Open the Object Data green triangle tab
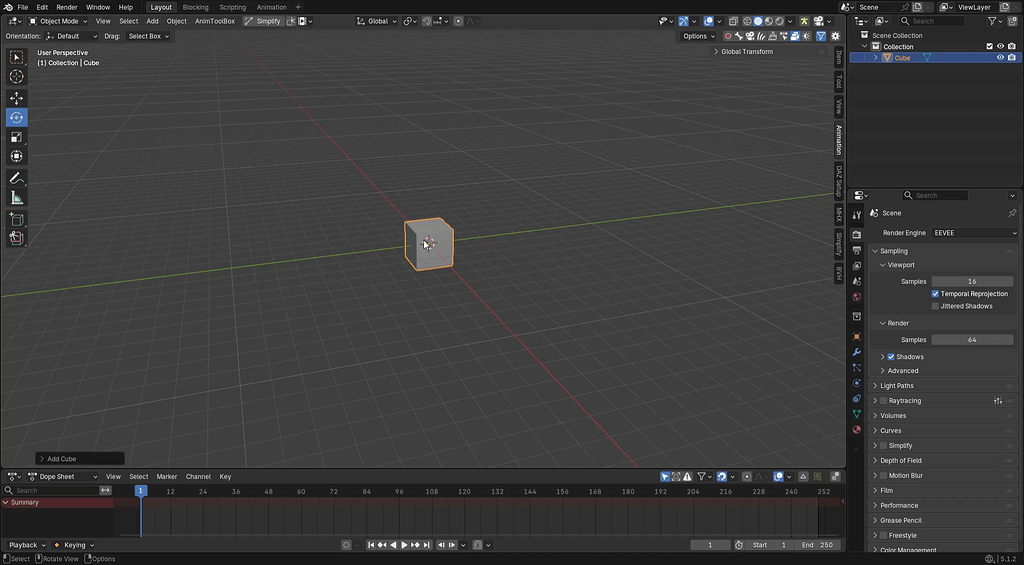This screenshot has width=1024, height=565. (x=857, y=414)
